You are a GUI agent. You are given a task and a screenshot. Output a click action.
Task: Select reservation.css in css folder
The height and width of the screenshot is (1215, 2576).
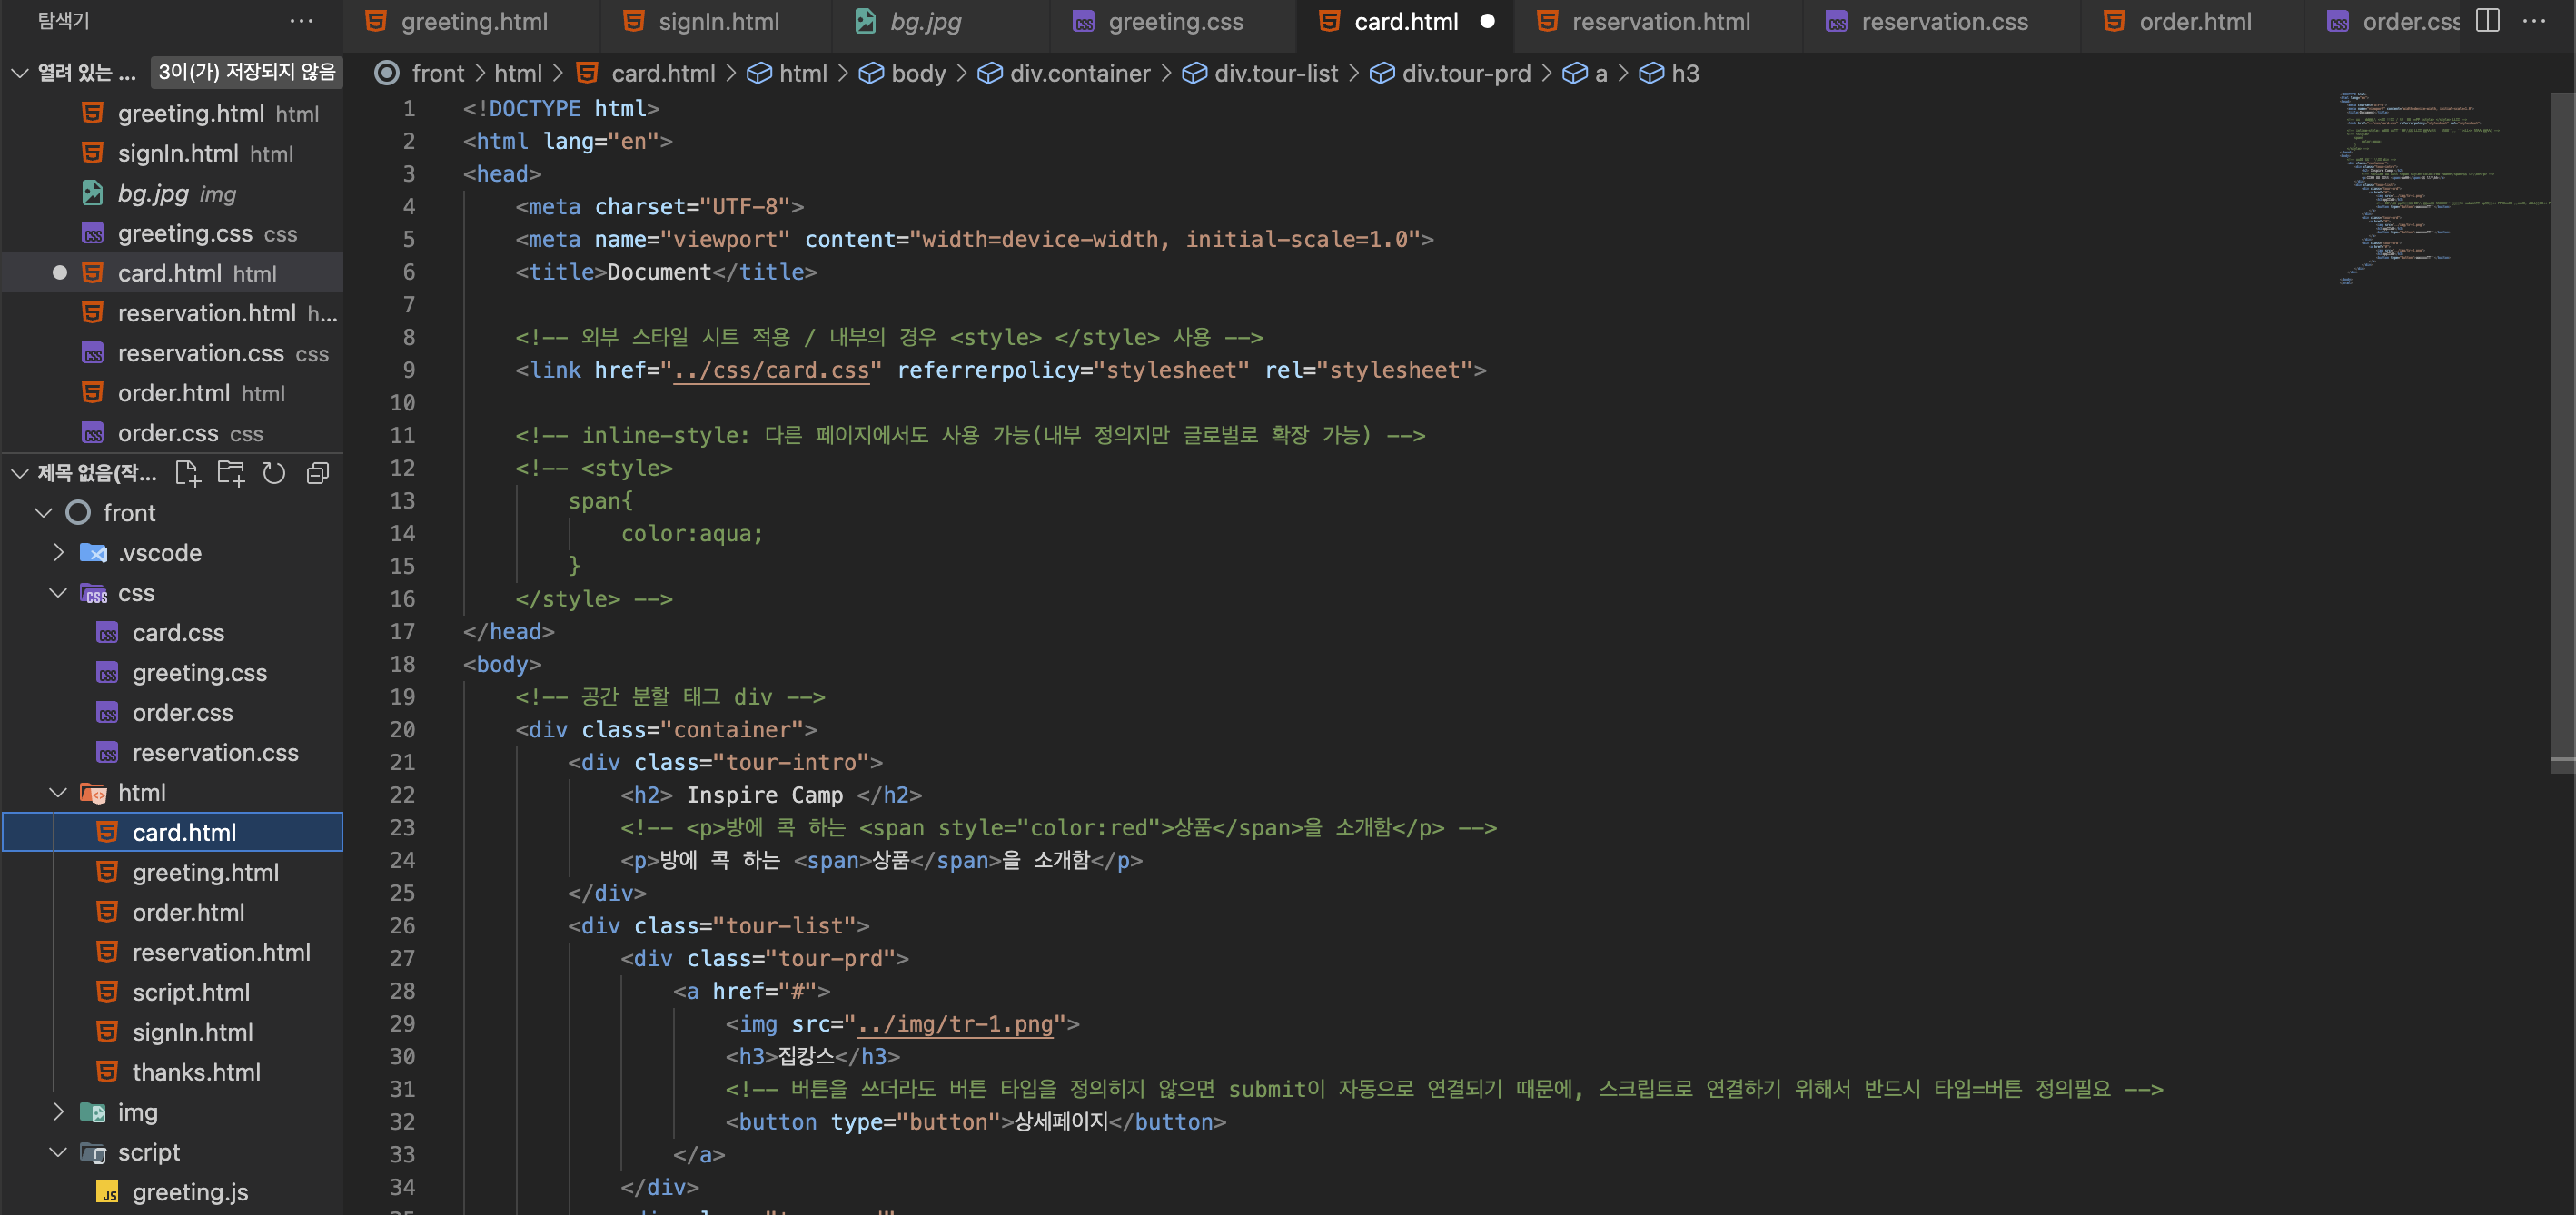(172, 753)
